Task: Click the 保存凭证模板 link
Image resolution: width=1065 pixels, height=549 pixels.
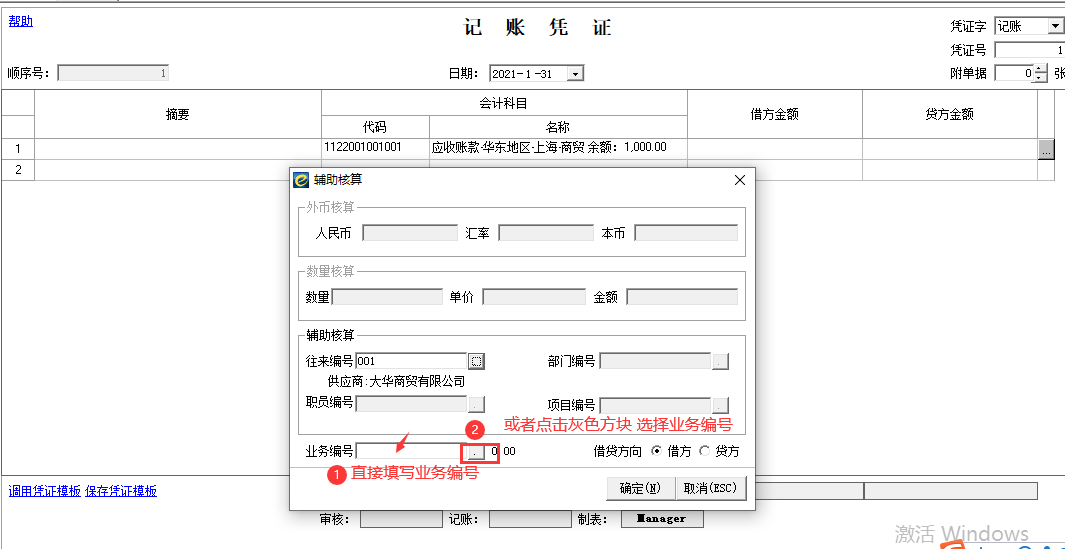Action: click(x=121, y=491)
